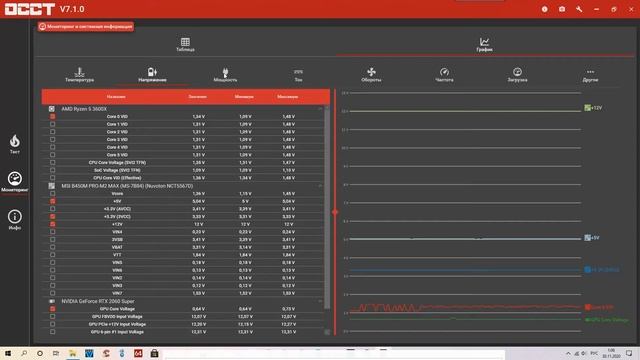
Task: Switch to the Table view tab
Action: [x=185, y=44]
